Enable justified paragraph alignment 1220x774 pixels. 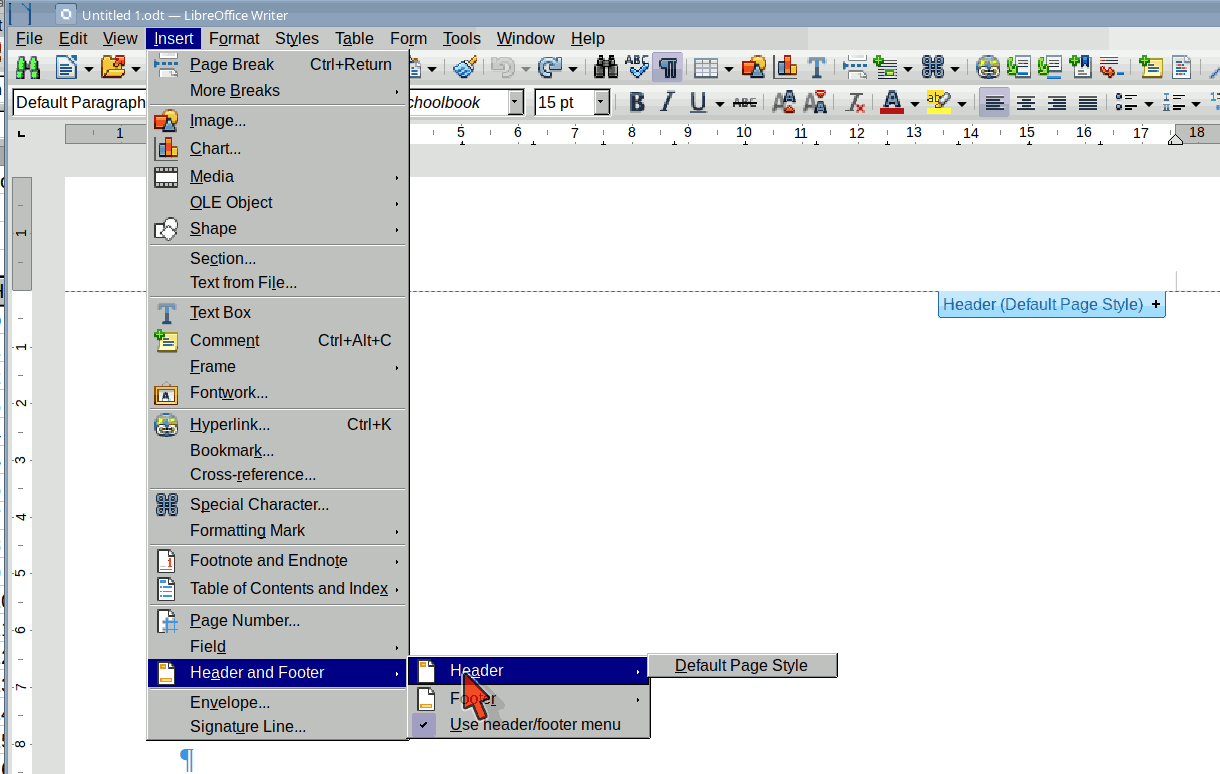point(1088,103)
